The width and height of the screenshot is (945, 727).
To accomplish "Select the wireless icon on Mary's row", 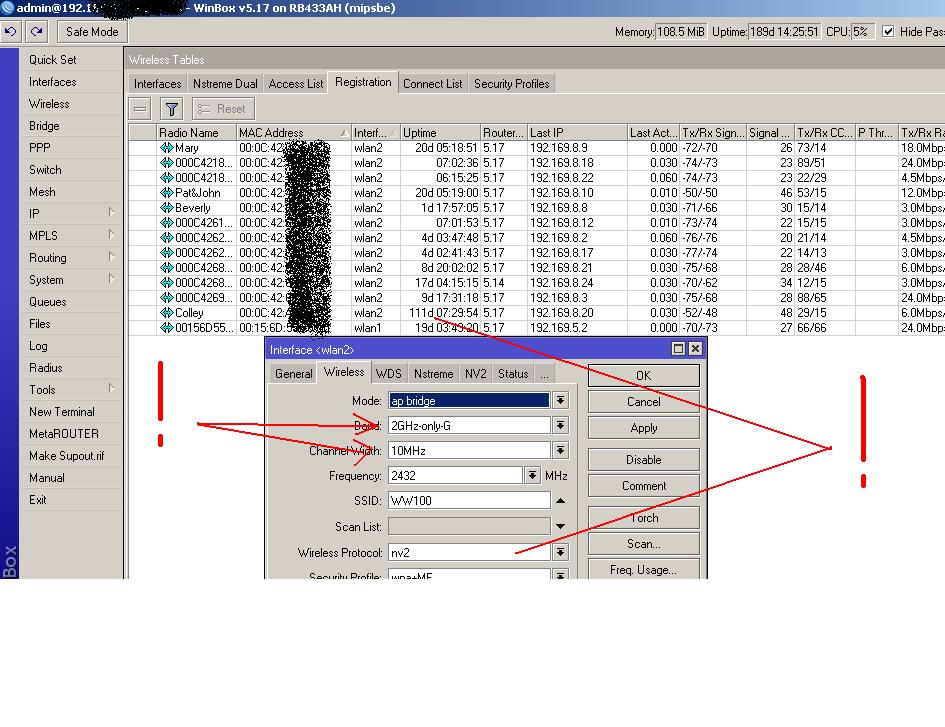I will (166, 148).
